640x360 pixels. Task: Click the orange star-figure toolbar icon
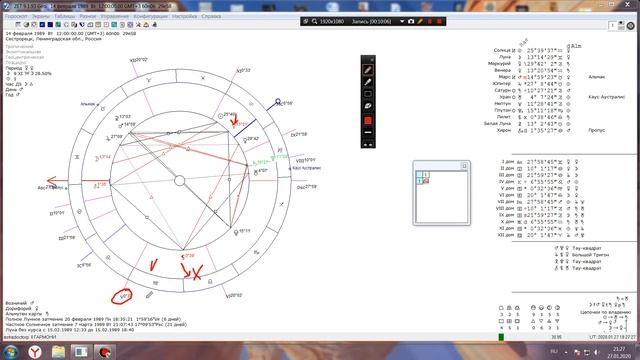[138, 24]
